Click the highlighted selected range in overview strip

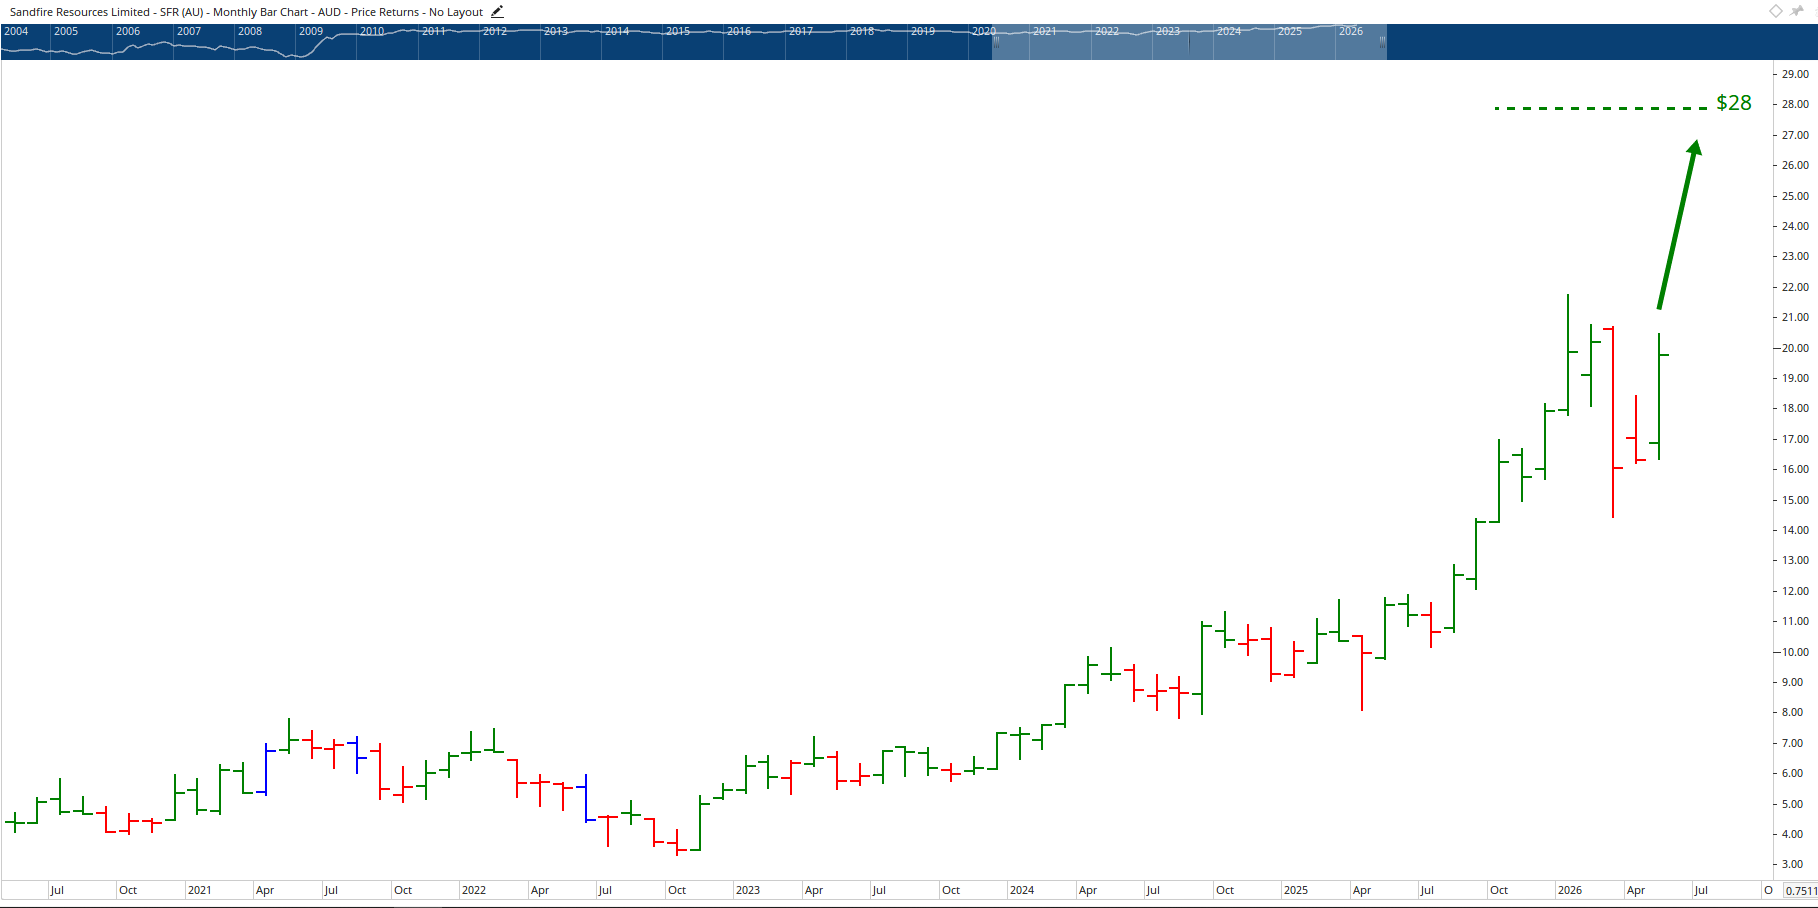coord(1189,42)
